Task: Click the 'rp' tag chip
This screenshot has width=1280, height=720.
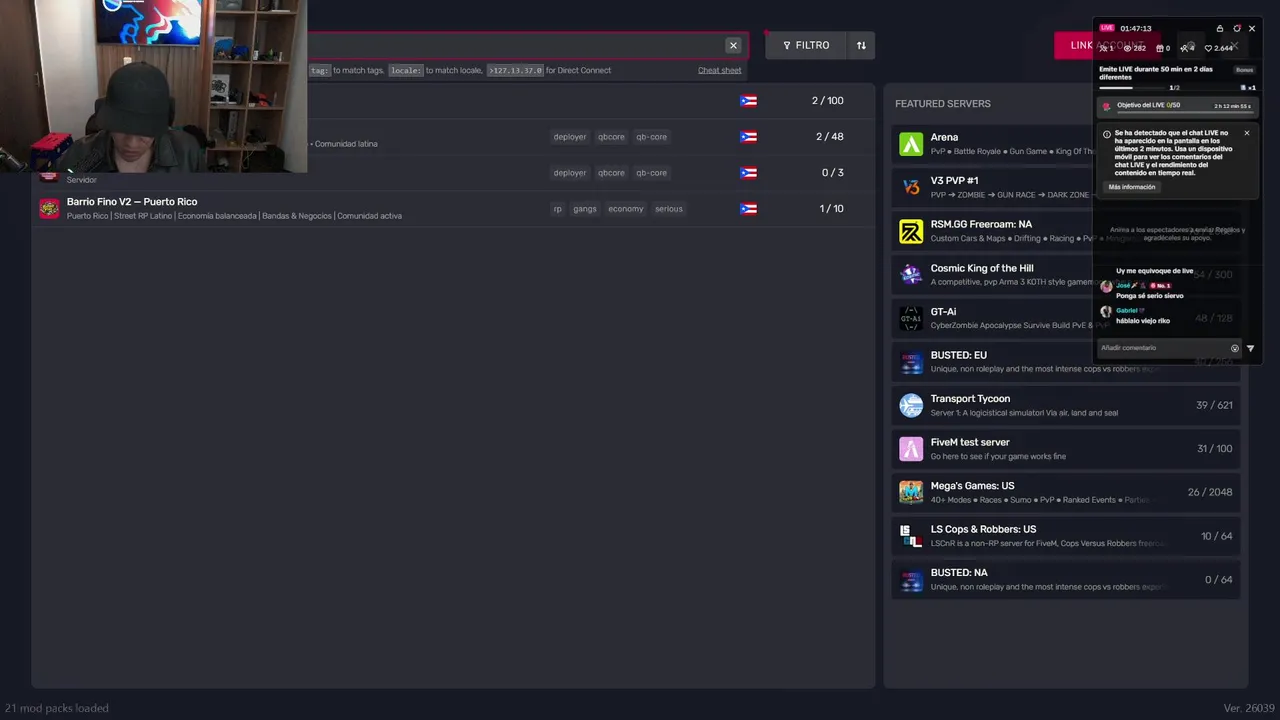Action: coord(558,209)
